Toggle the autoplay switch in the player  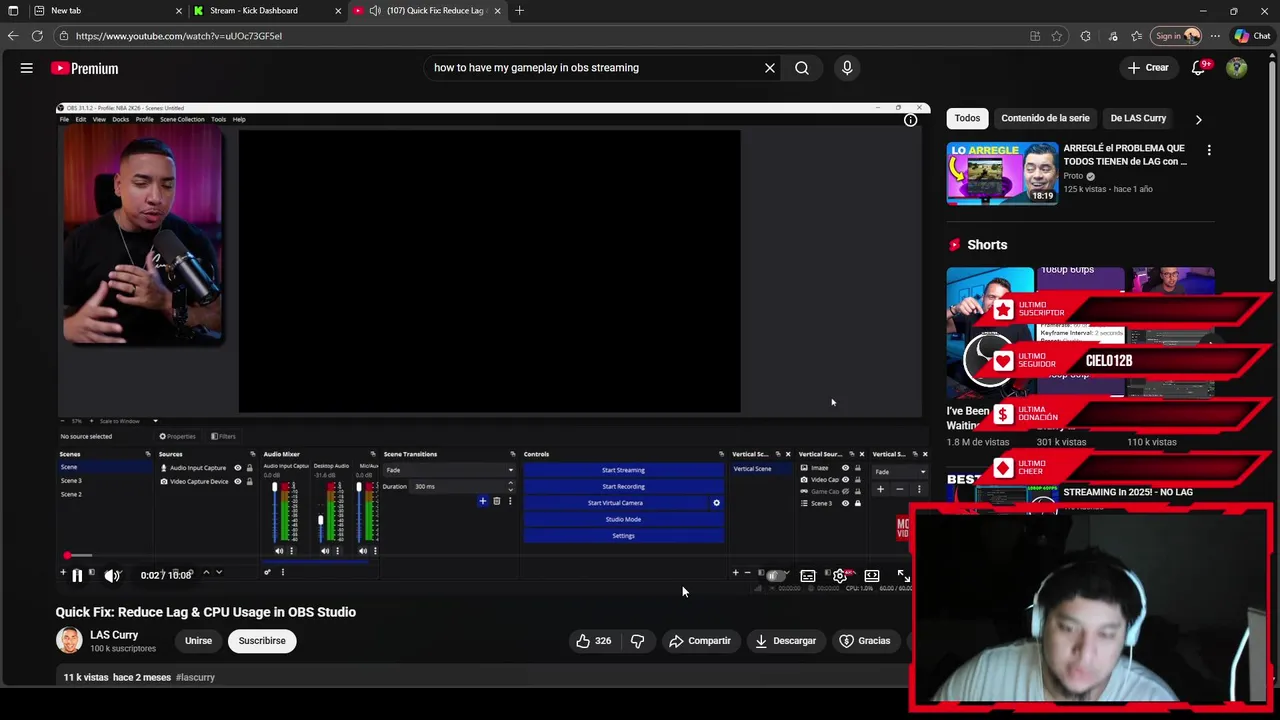[775, 575]
